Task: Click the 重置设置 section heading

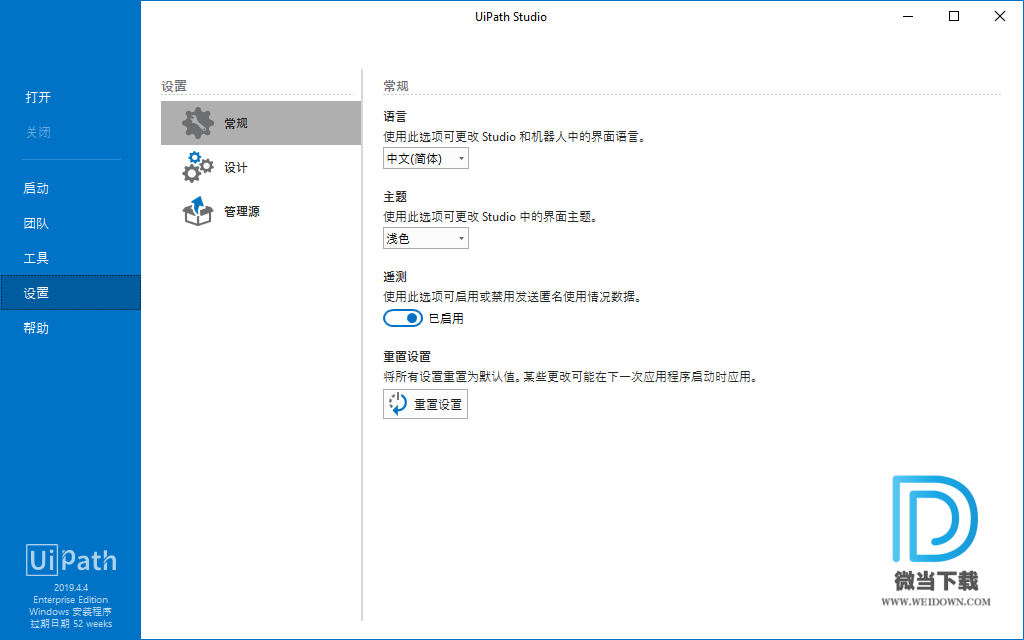Action: click(x=407, y=357)
